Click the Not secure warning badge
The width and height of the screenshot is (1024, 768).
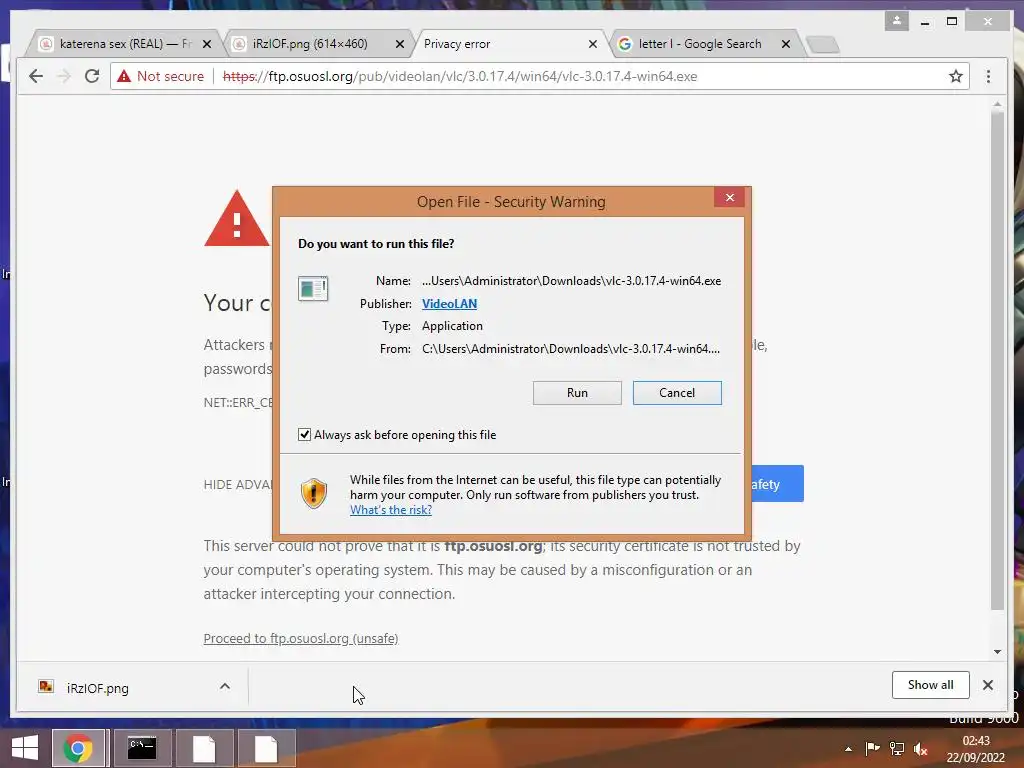click(x=161, y=76)
